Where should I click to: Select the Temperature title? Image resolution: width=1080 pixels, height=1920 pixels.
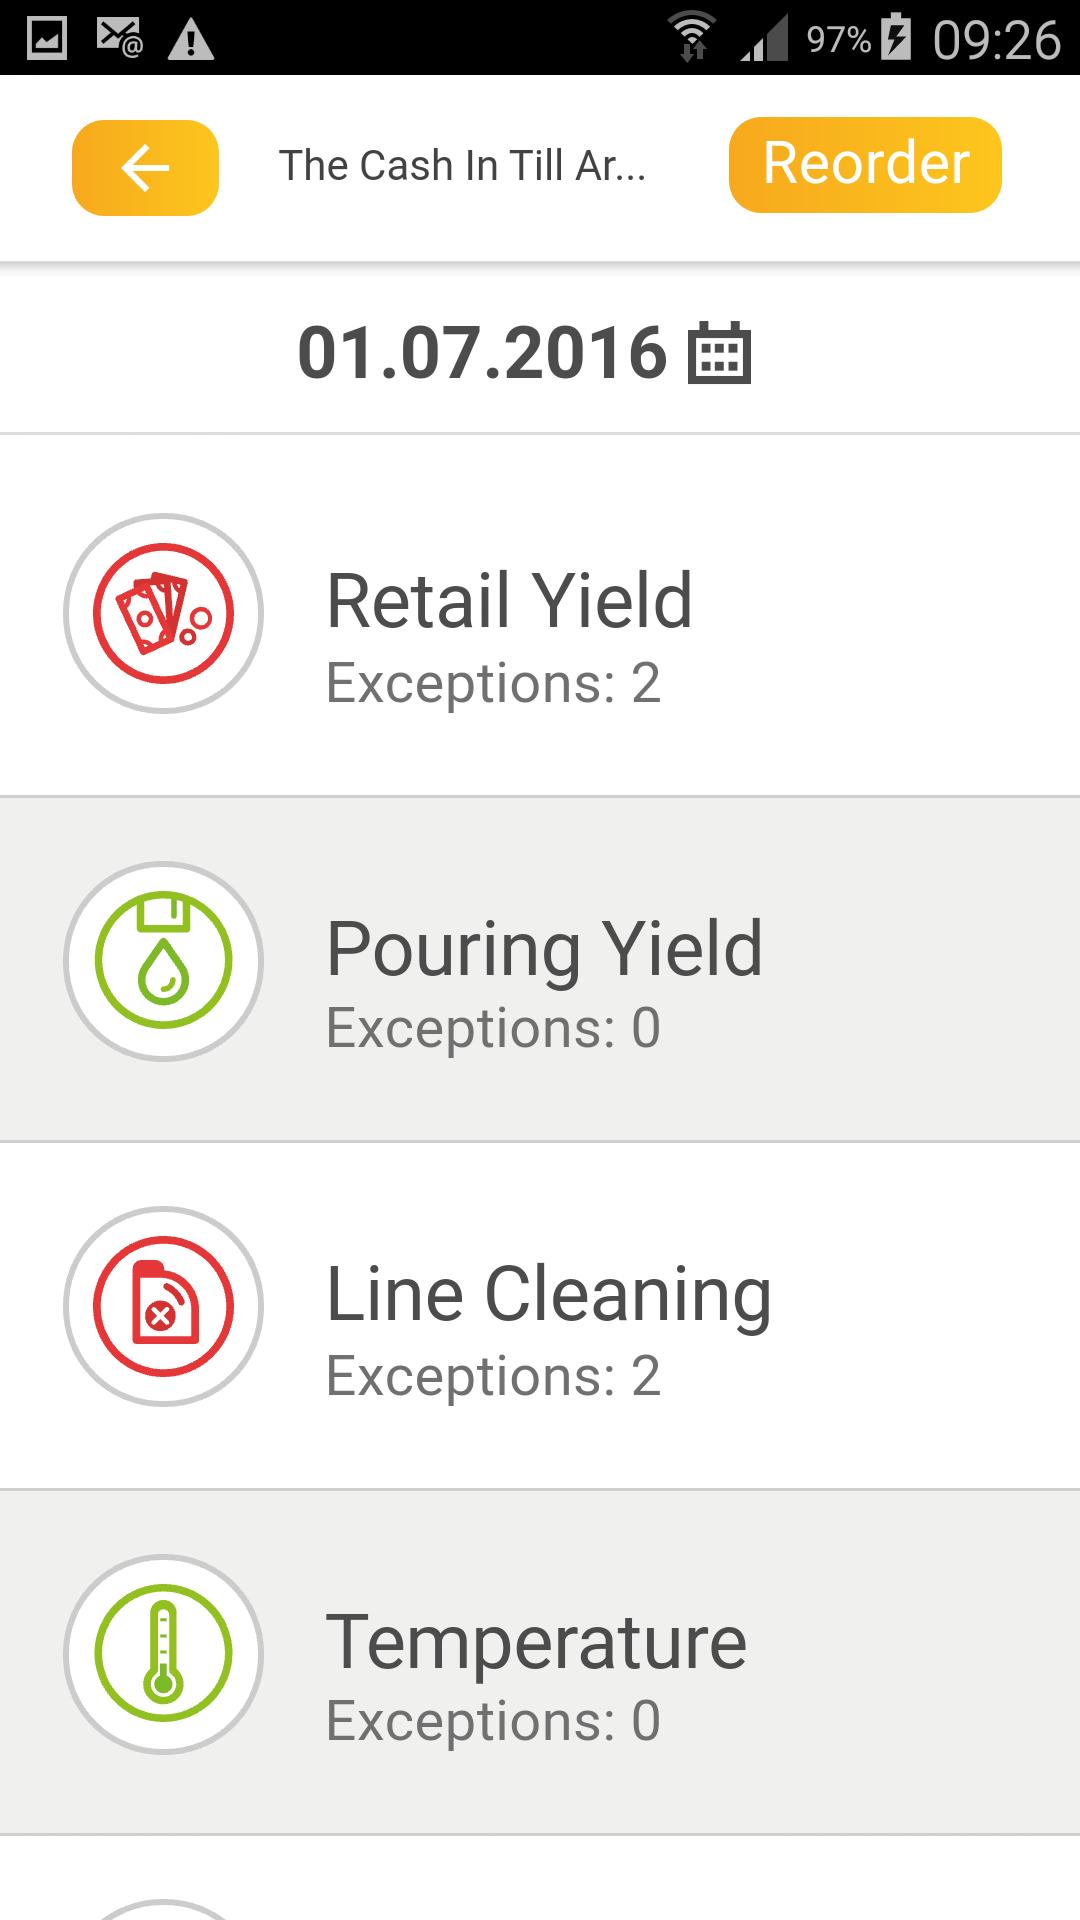[x=536, y=1642]
